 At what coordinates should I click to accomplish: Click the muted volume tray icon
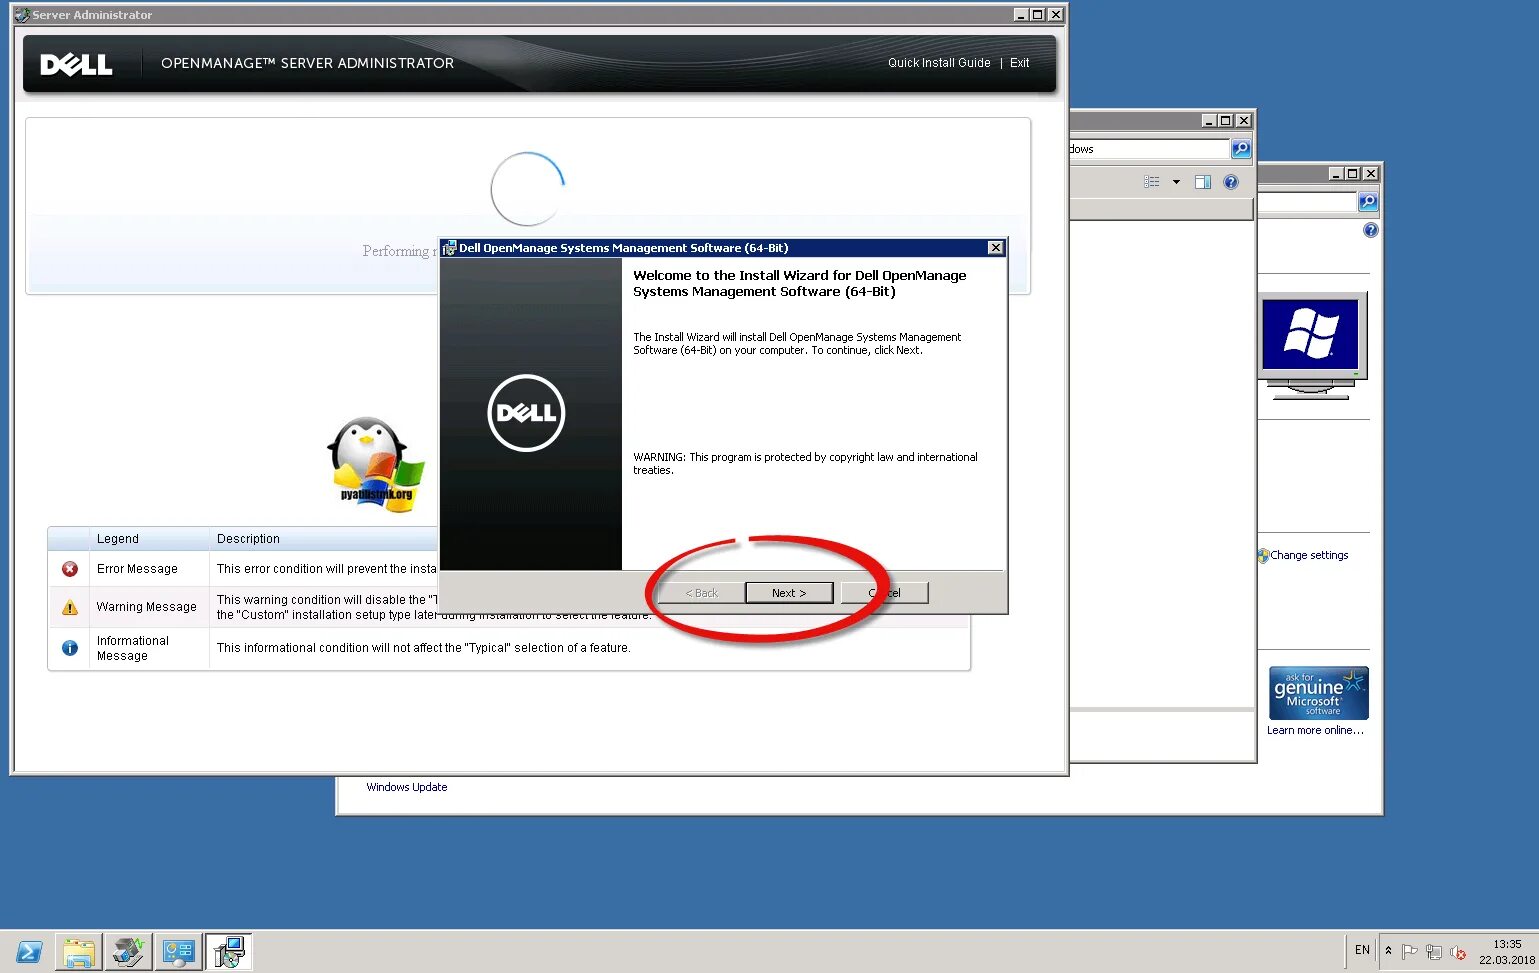1458,952
